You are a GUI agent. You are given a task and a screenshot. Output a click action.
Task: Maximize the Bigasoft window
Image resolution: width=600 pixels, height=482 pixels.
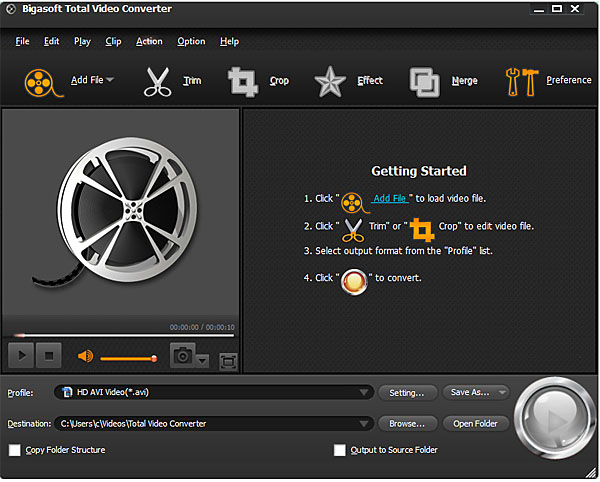[557, 9]
